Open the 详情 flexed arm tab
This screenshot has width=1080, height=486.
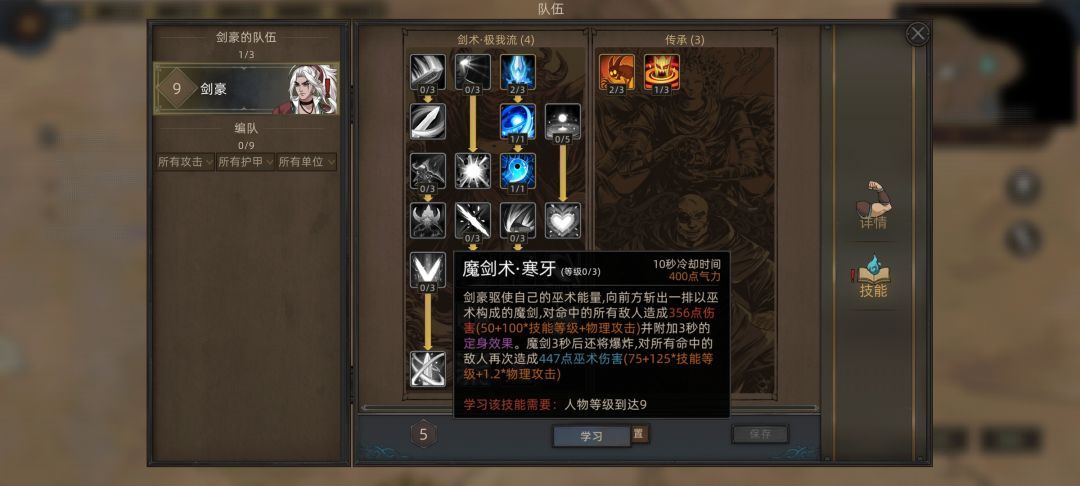873,207
